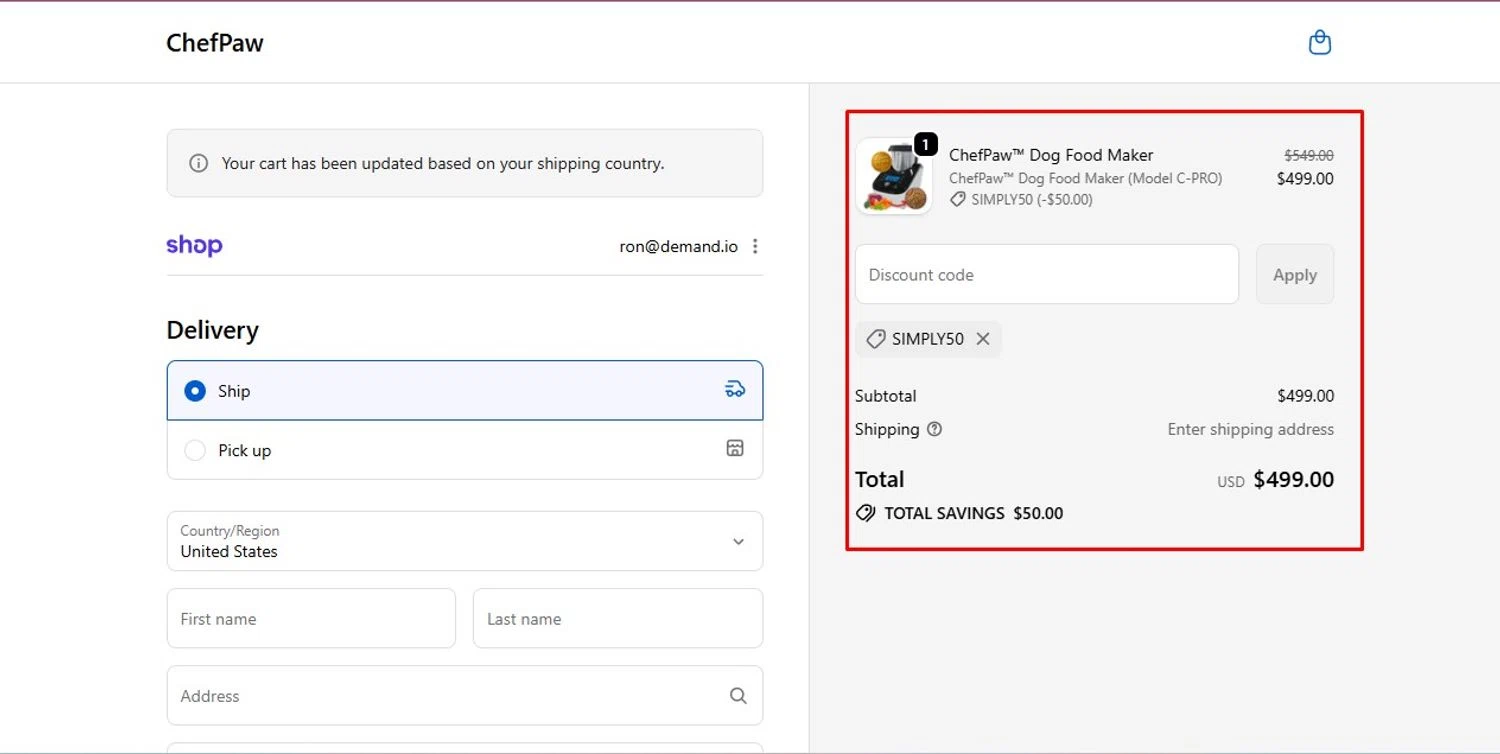Click the Shop pay logo
1500x754 pixels.
click(194, 245)
